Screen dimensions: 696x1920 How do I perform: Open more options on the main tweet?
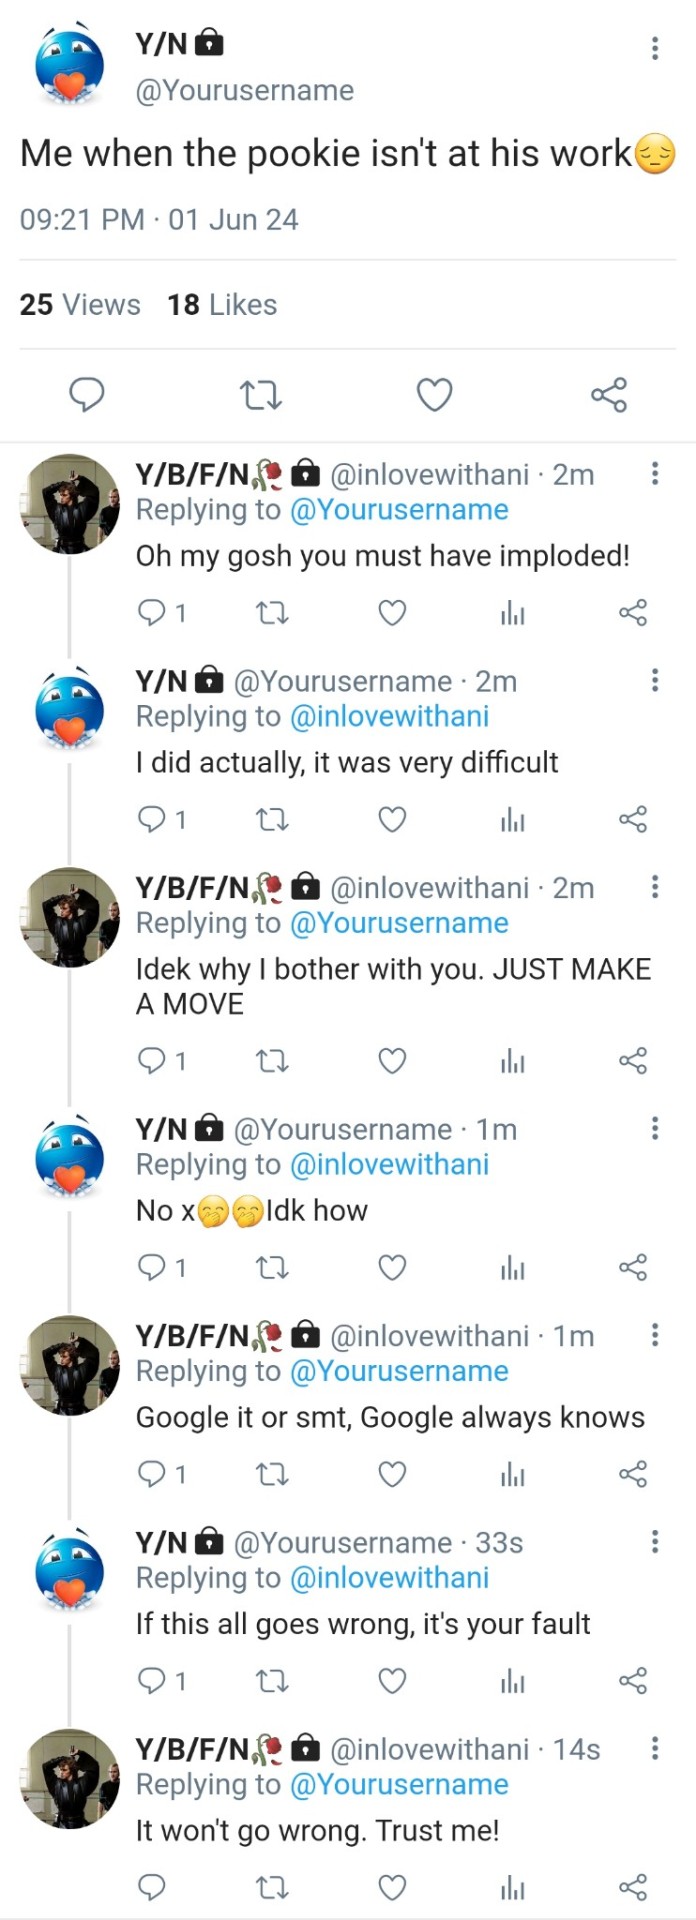pos(655,48)
